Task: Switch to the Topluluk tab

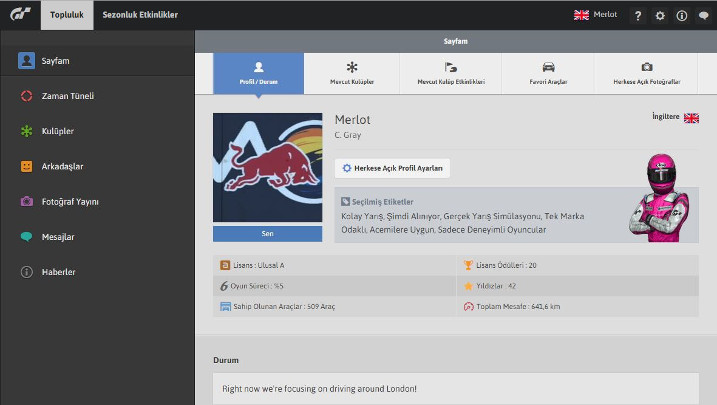Action: pos(67,15)
